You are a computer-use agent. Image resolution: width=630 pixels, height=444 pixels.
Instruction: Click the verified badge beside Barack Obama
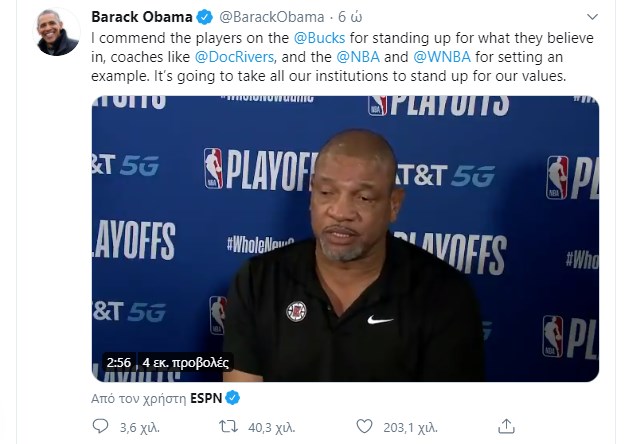coord(205,17)
